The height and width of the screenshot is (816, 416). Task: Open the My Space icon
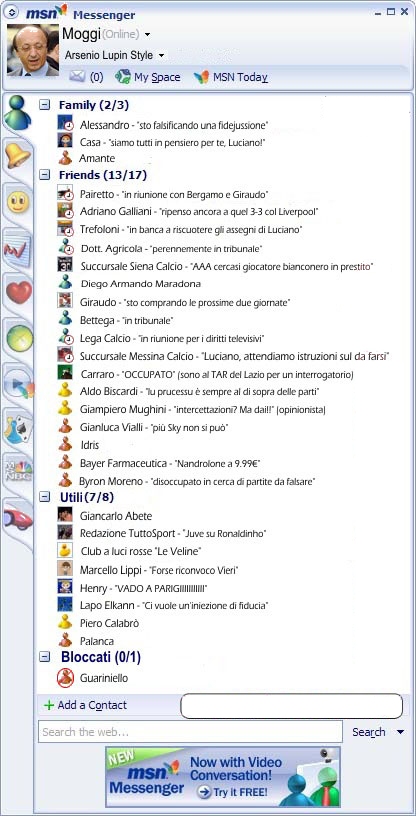[122, 77]
